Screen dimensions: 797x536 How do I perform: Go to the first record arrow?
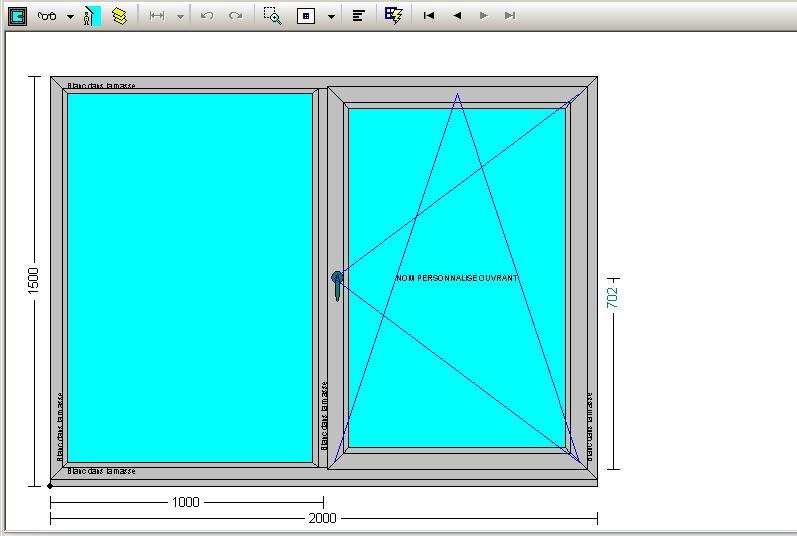point(428,16)
